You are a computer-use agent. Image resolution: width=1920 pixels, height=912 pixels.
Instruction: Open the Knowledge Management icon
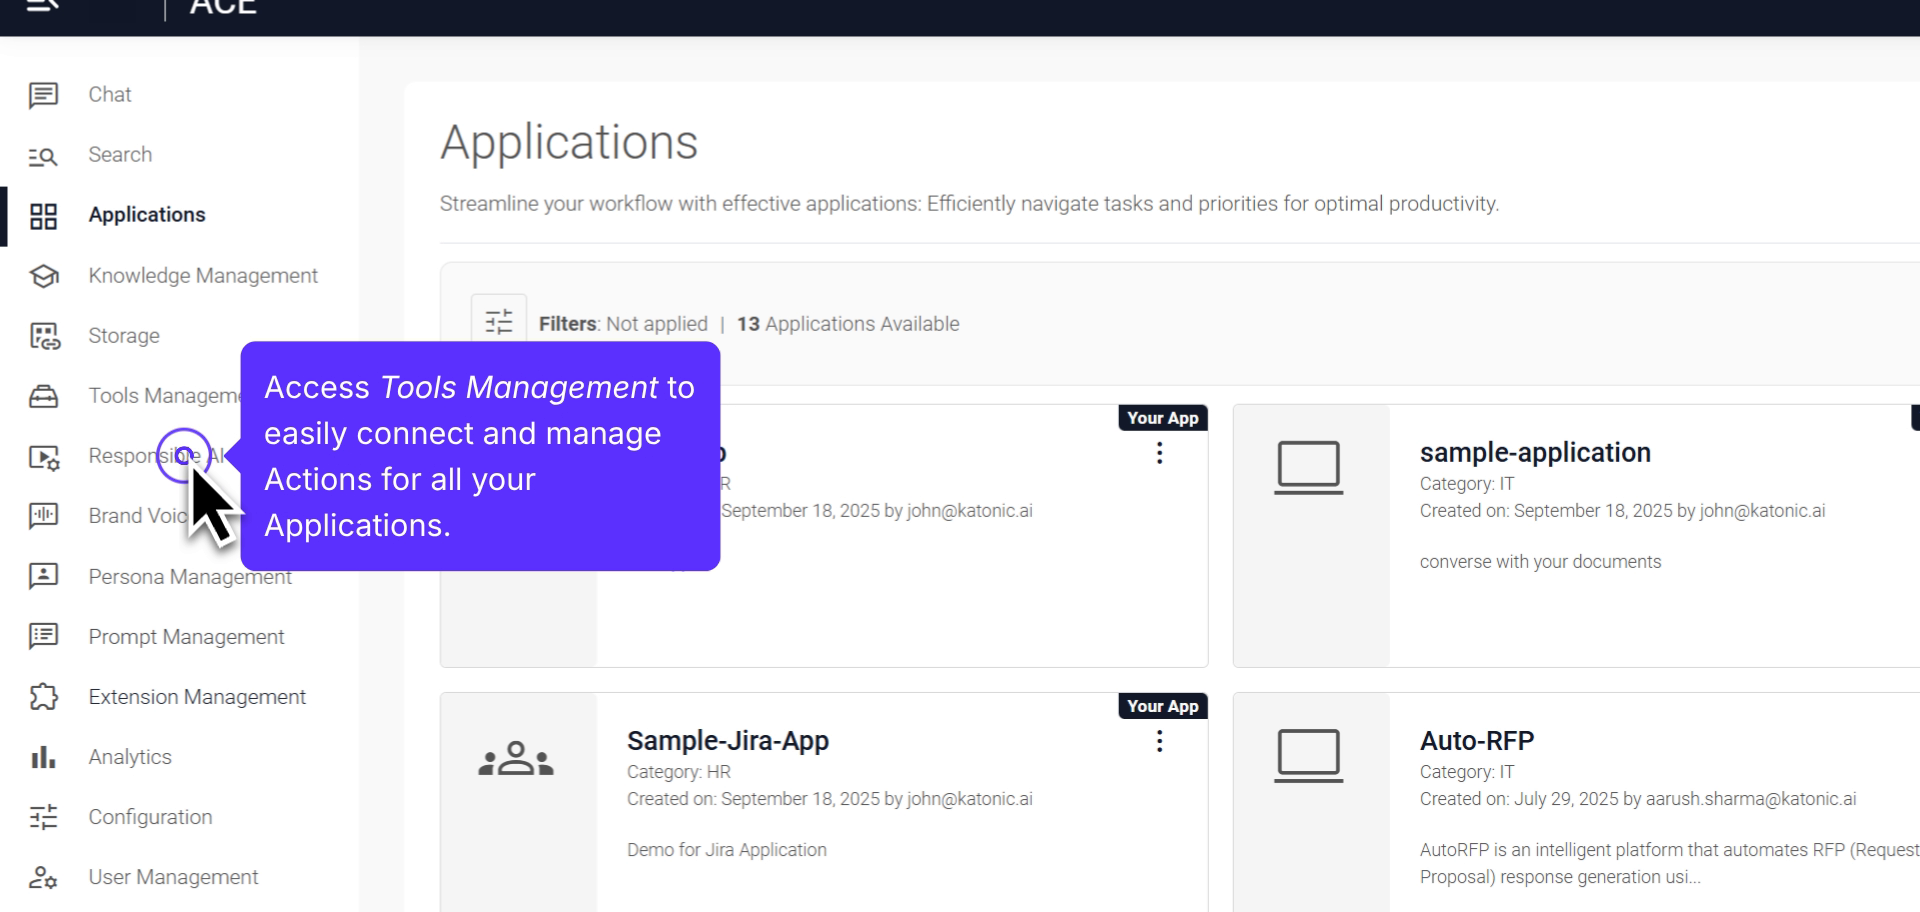pyautogui.click(x=44, y=276)
